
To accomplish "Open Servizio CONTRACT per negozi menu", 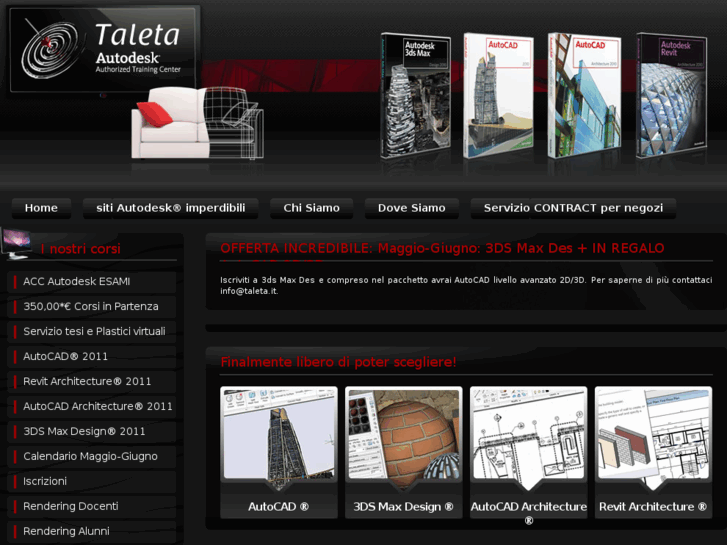I will pos(574,208).
